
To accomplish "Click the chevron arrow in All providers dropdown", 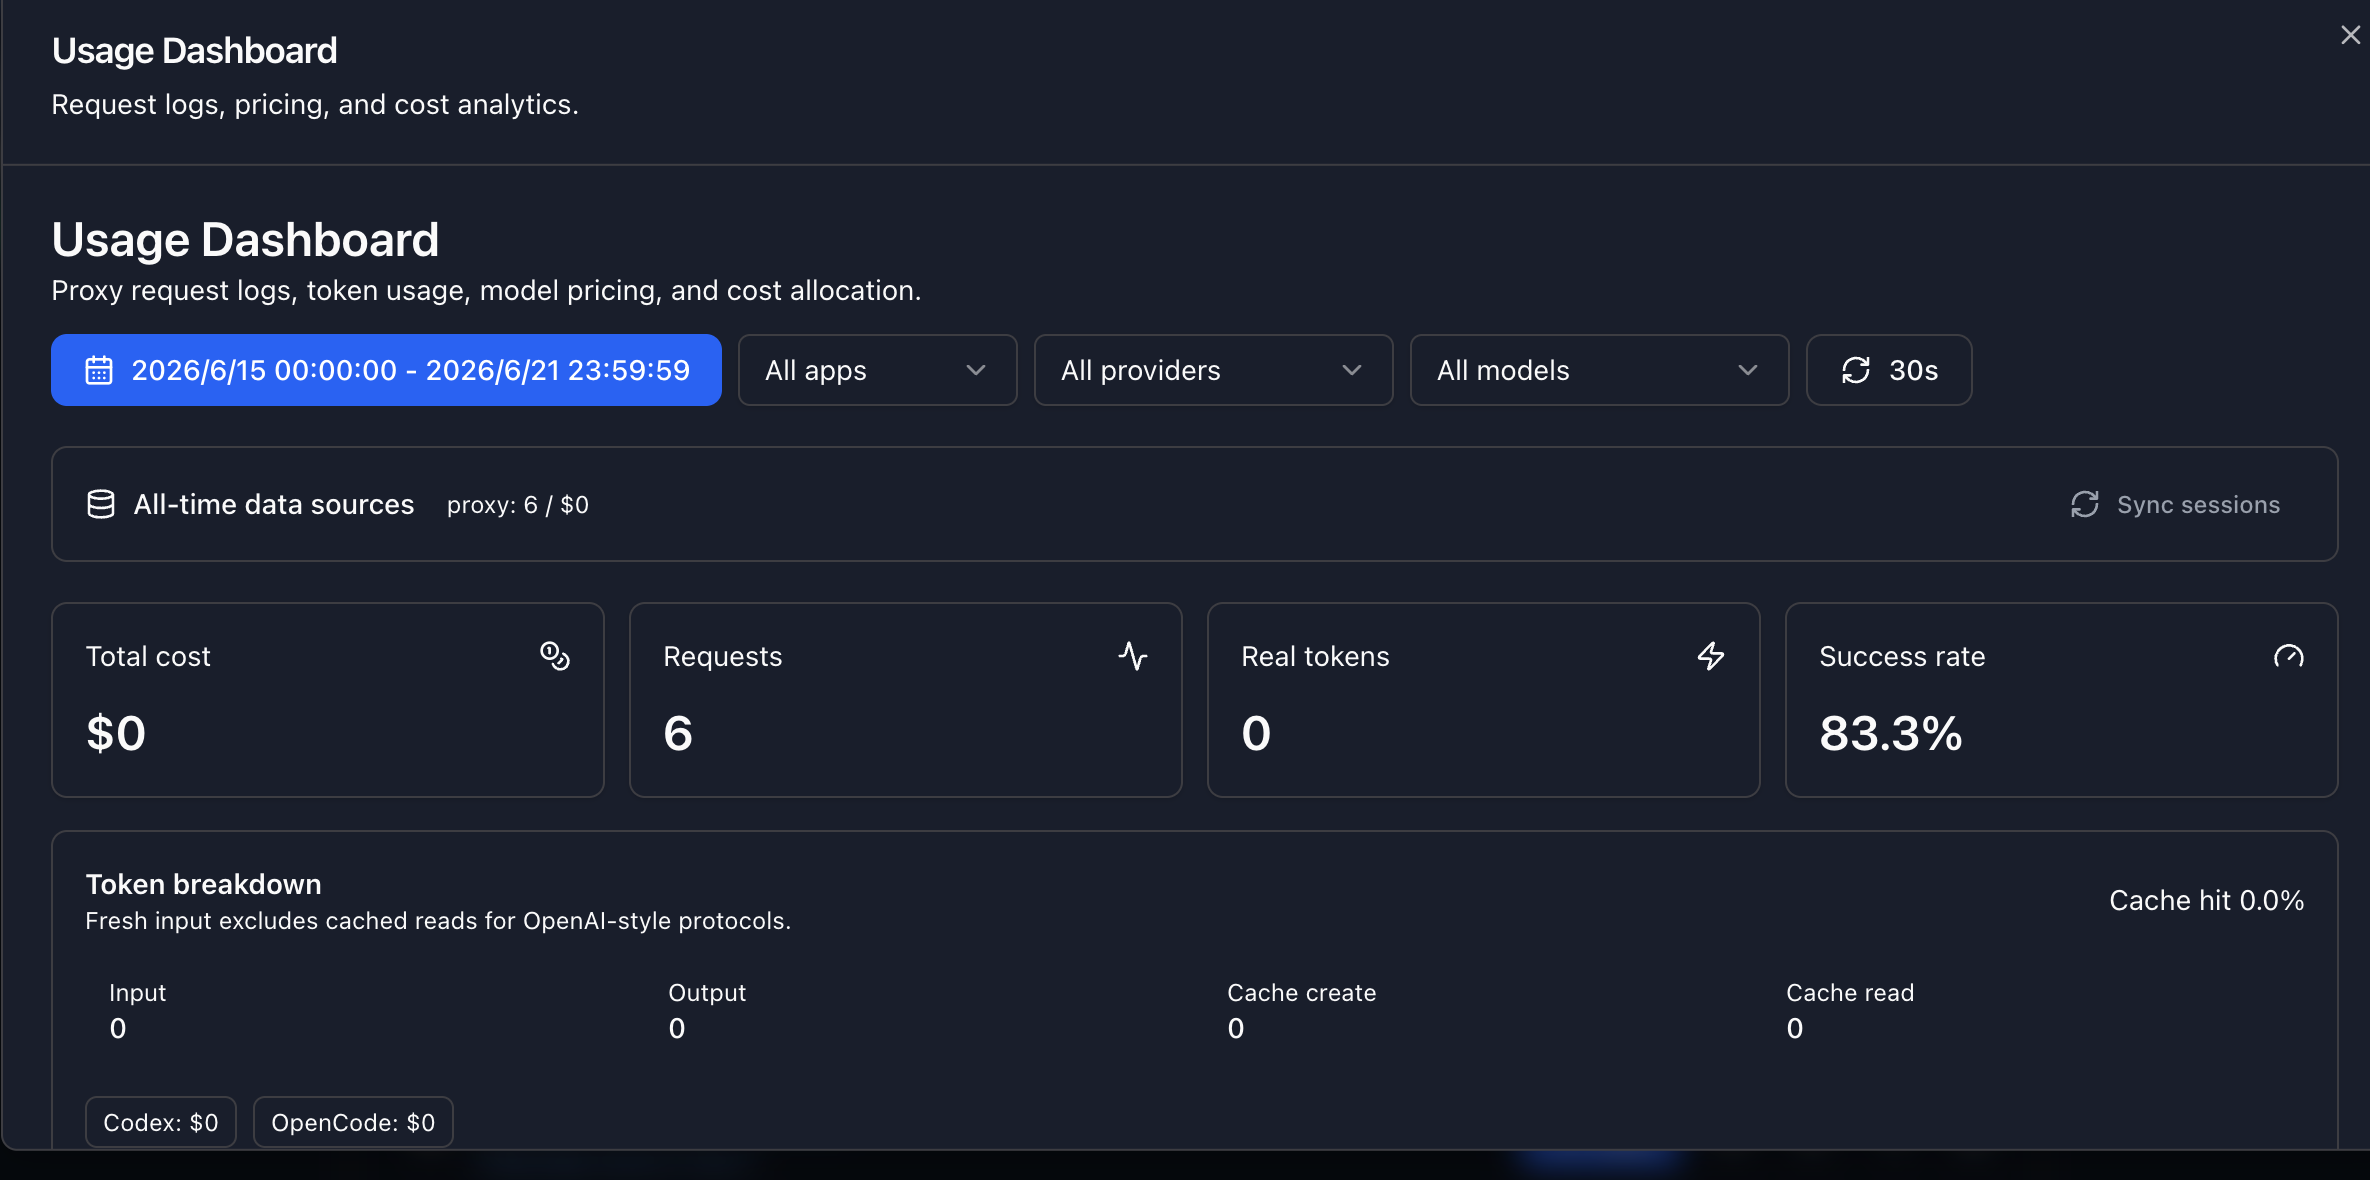I will [1352, 370].
